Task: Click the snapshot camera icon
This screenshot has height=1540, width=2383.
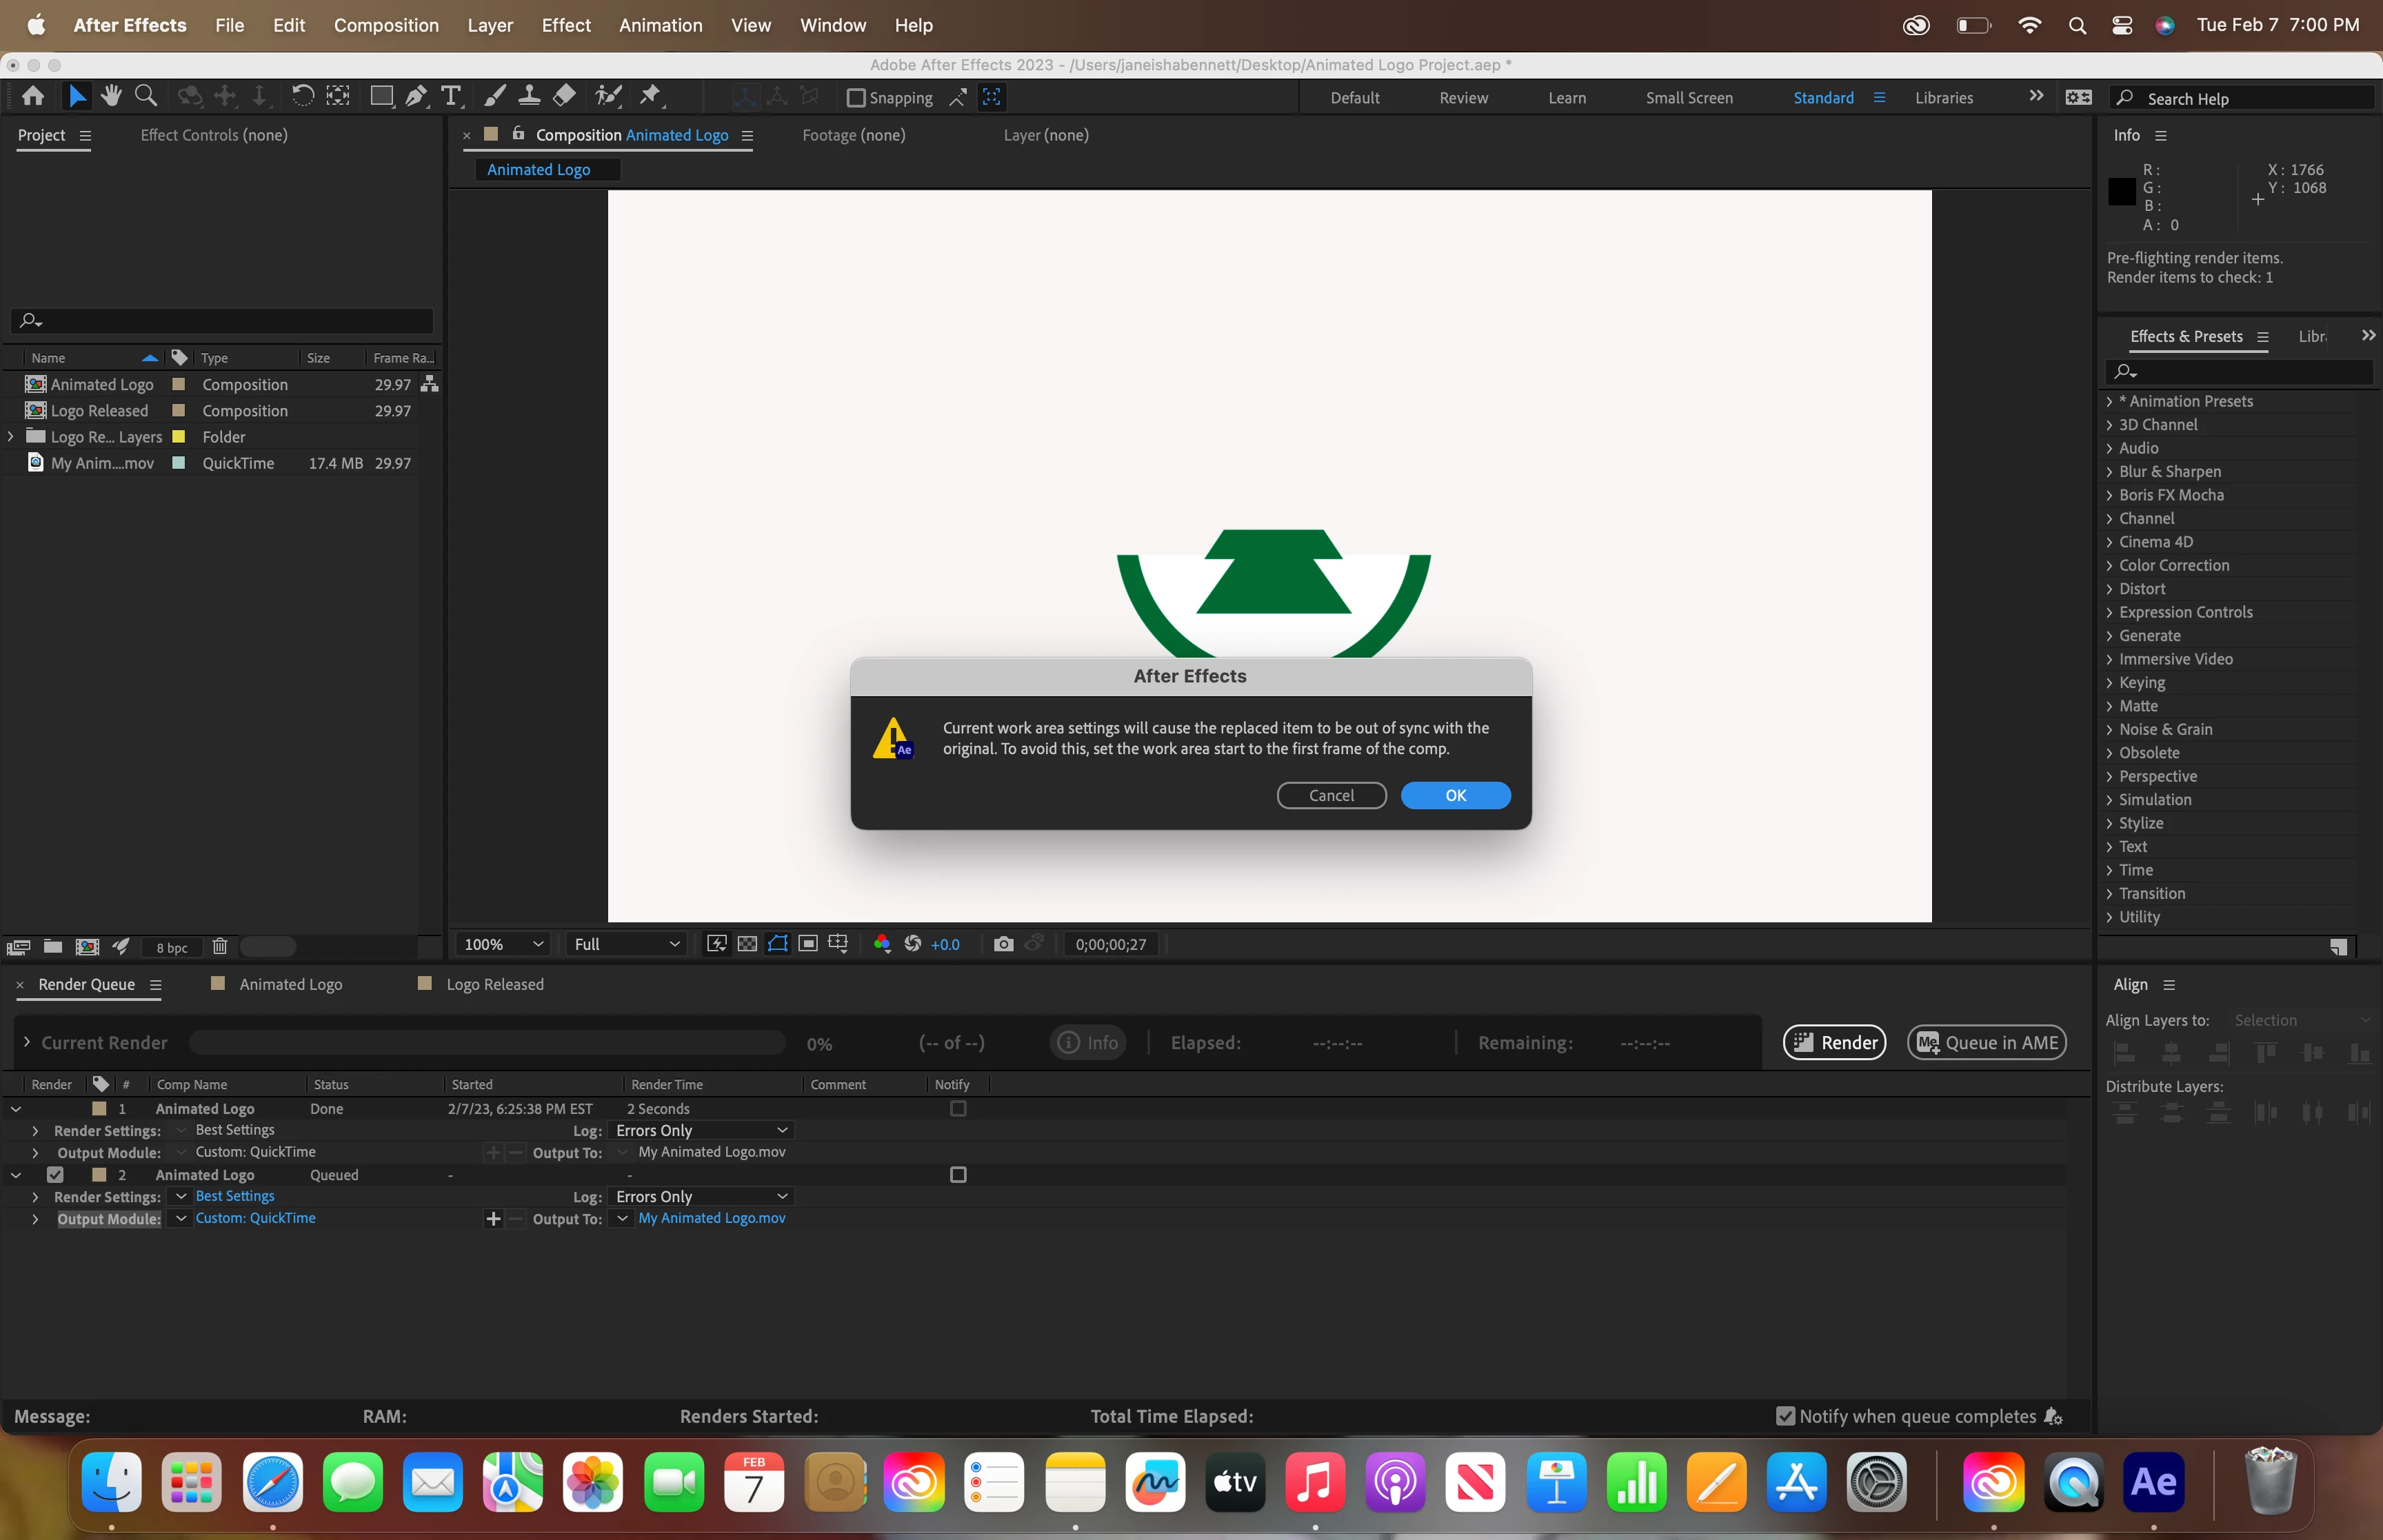Action: (x=1003, y=944)
